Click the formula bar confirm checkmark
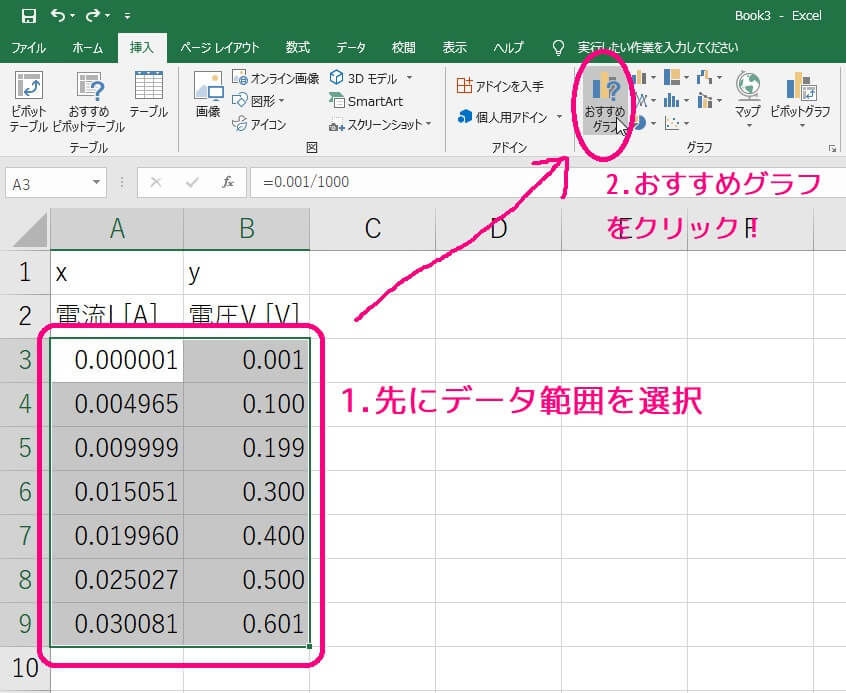Image resolution: width=846 pixels, height=693 pixels. pos(192,182)
